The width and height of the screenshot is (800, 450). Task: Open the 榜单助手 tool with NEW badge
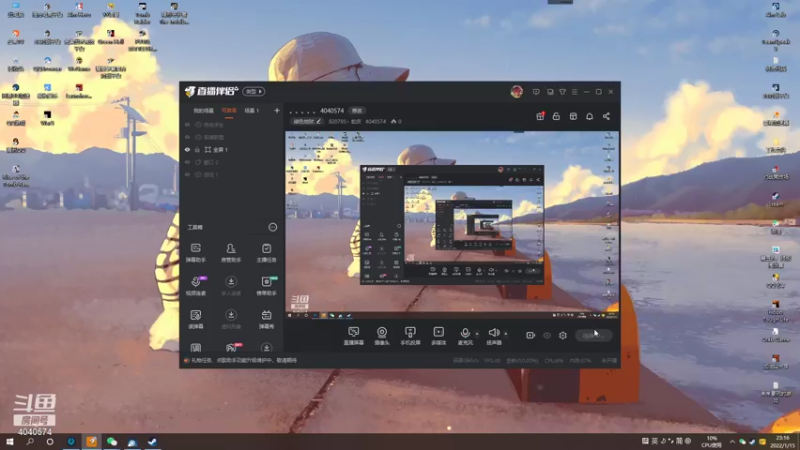[266, 286]
